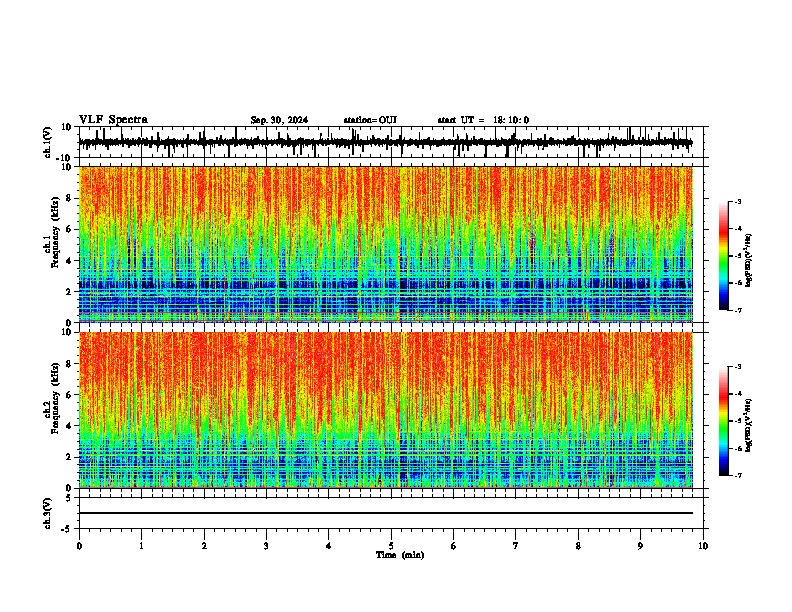The image size is (792, 612).
Task: Click the ch.1(V) waveform trace
Action: pyautogui.click(x=385, y=142)
